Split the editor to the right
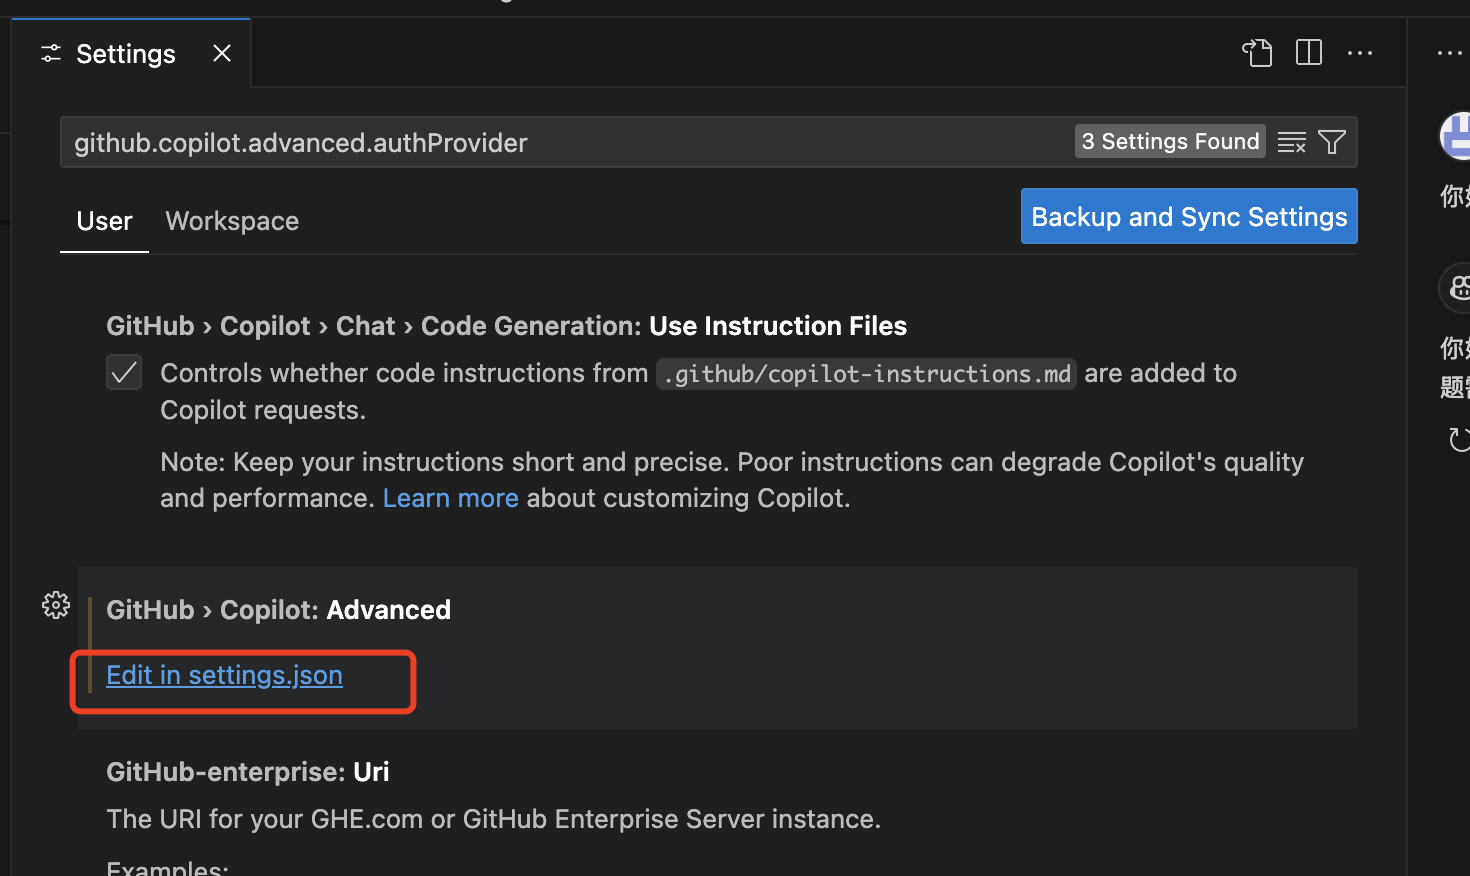 [1308, 52]
